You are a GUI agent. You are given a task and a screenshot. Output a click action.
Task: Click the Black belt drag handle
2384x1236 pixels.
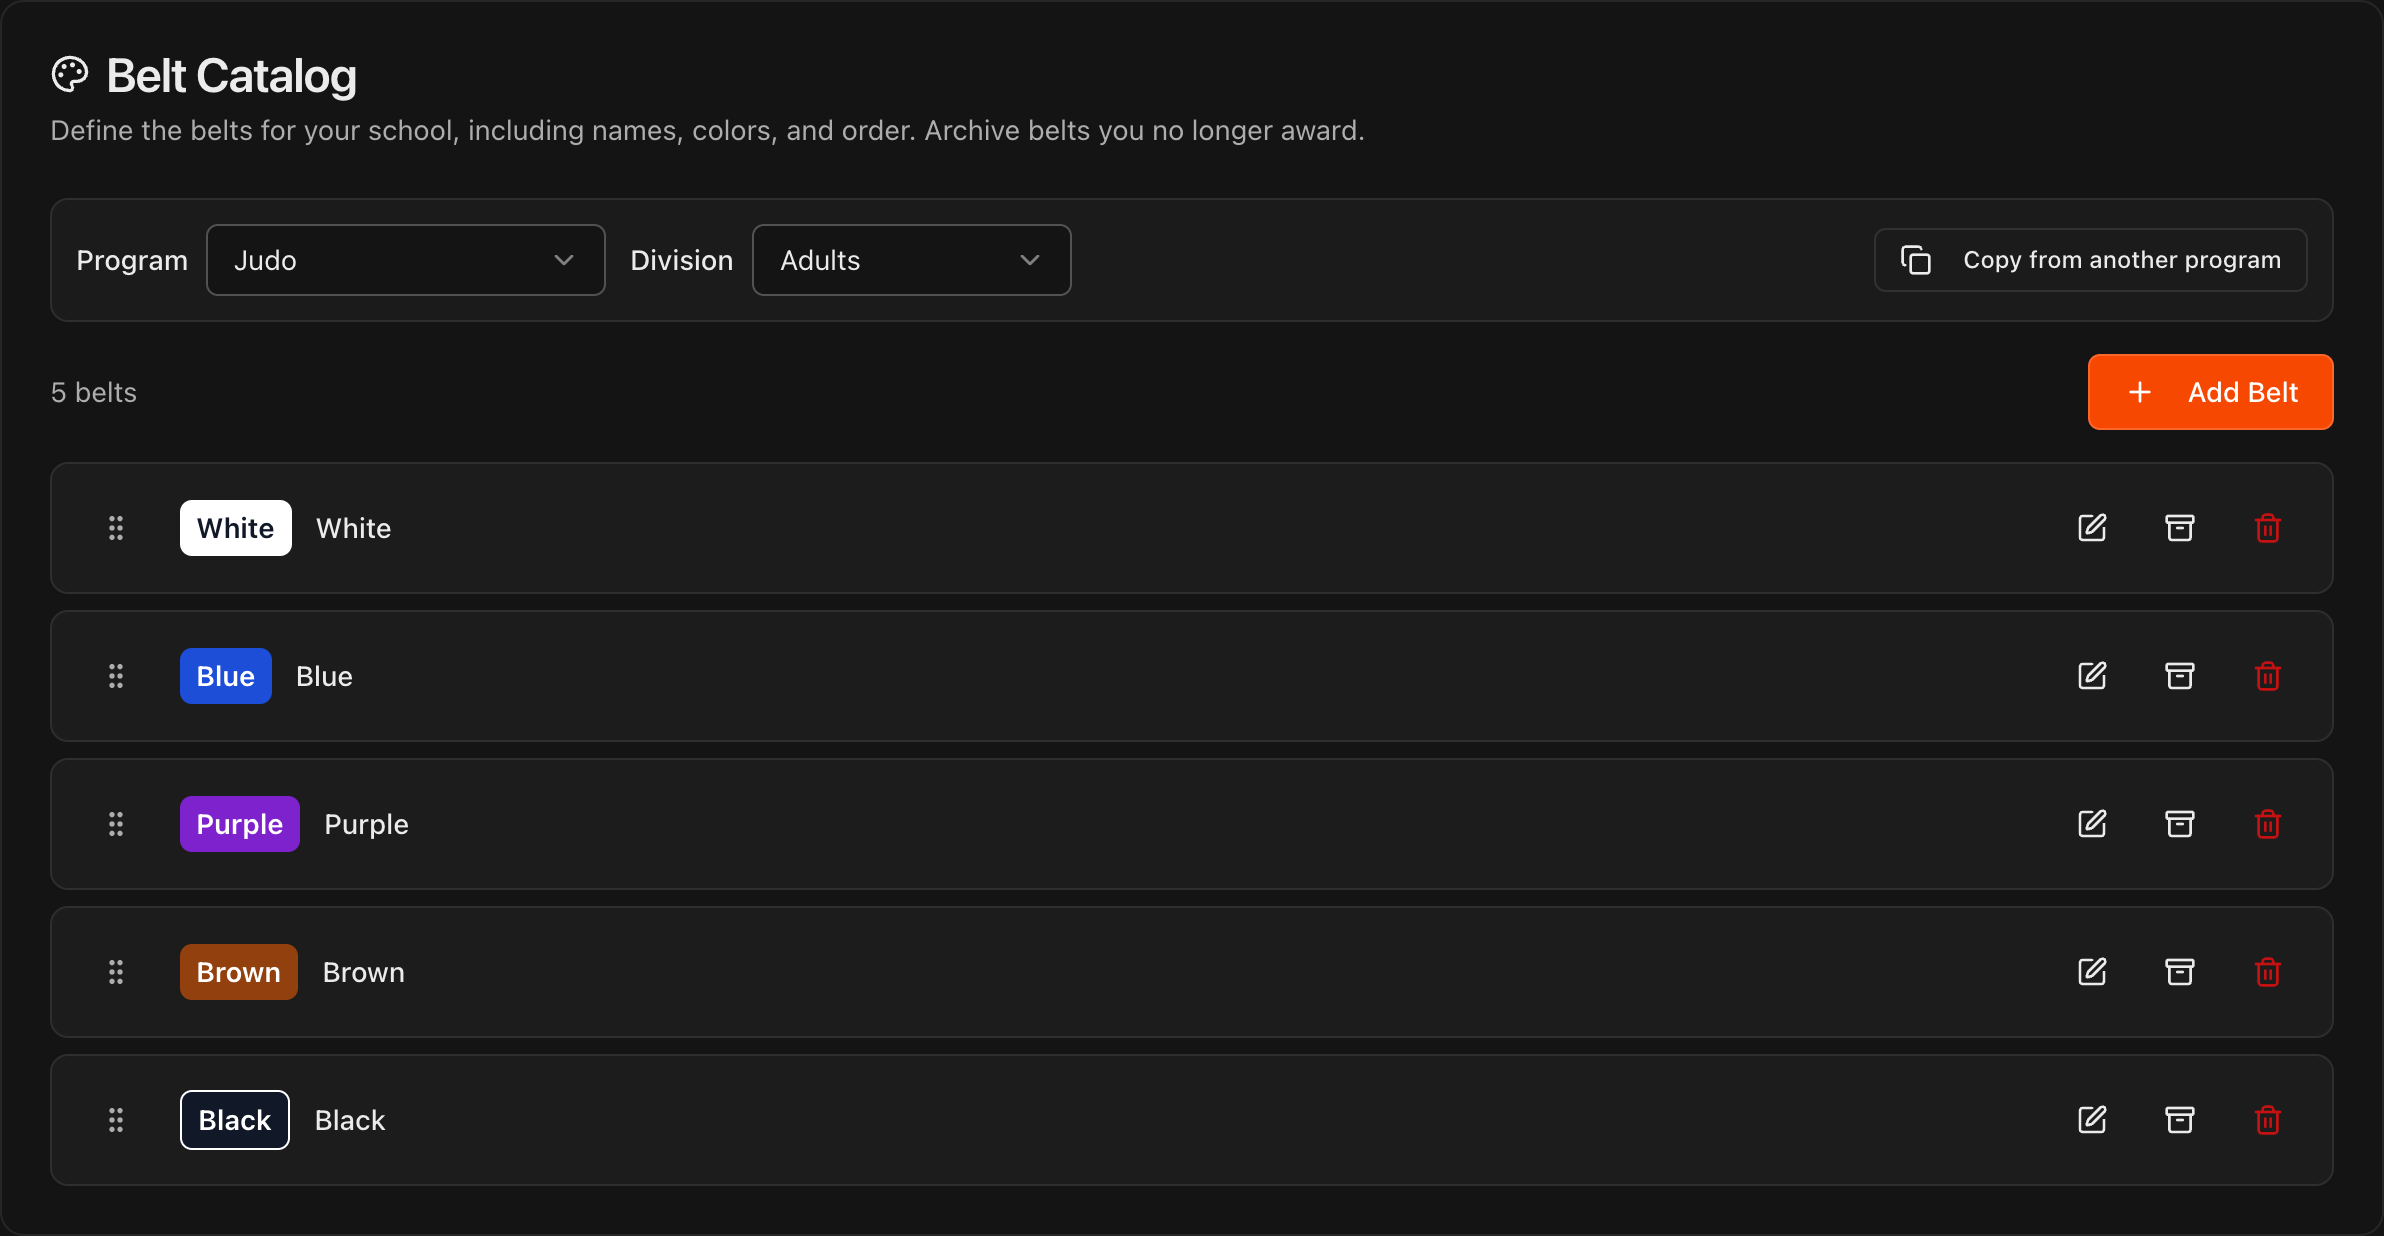tap(116, 1120)
